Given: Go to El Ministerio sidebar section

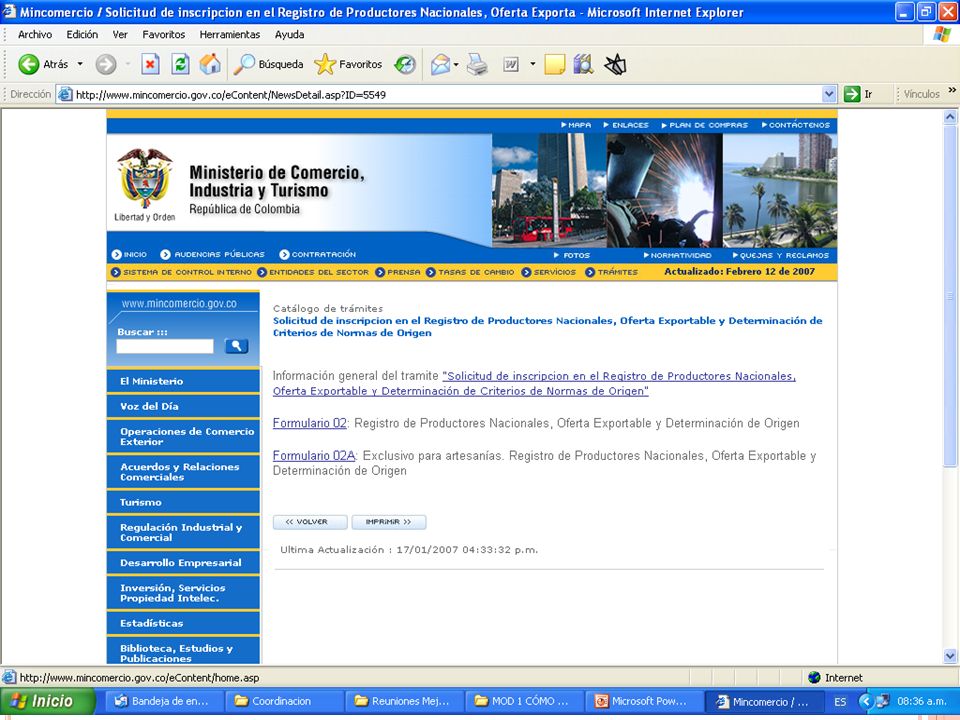Looking at the screenshot, I should click(183, 381).
